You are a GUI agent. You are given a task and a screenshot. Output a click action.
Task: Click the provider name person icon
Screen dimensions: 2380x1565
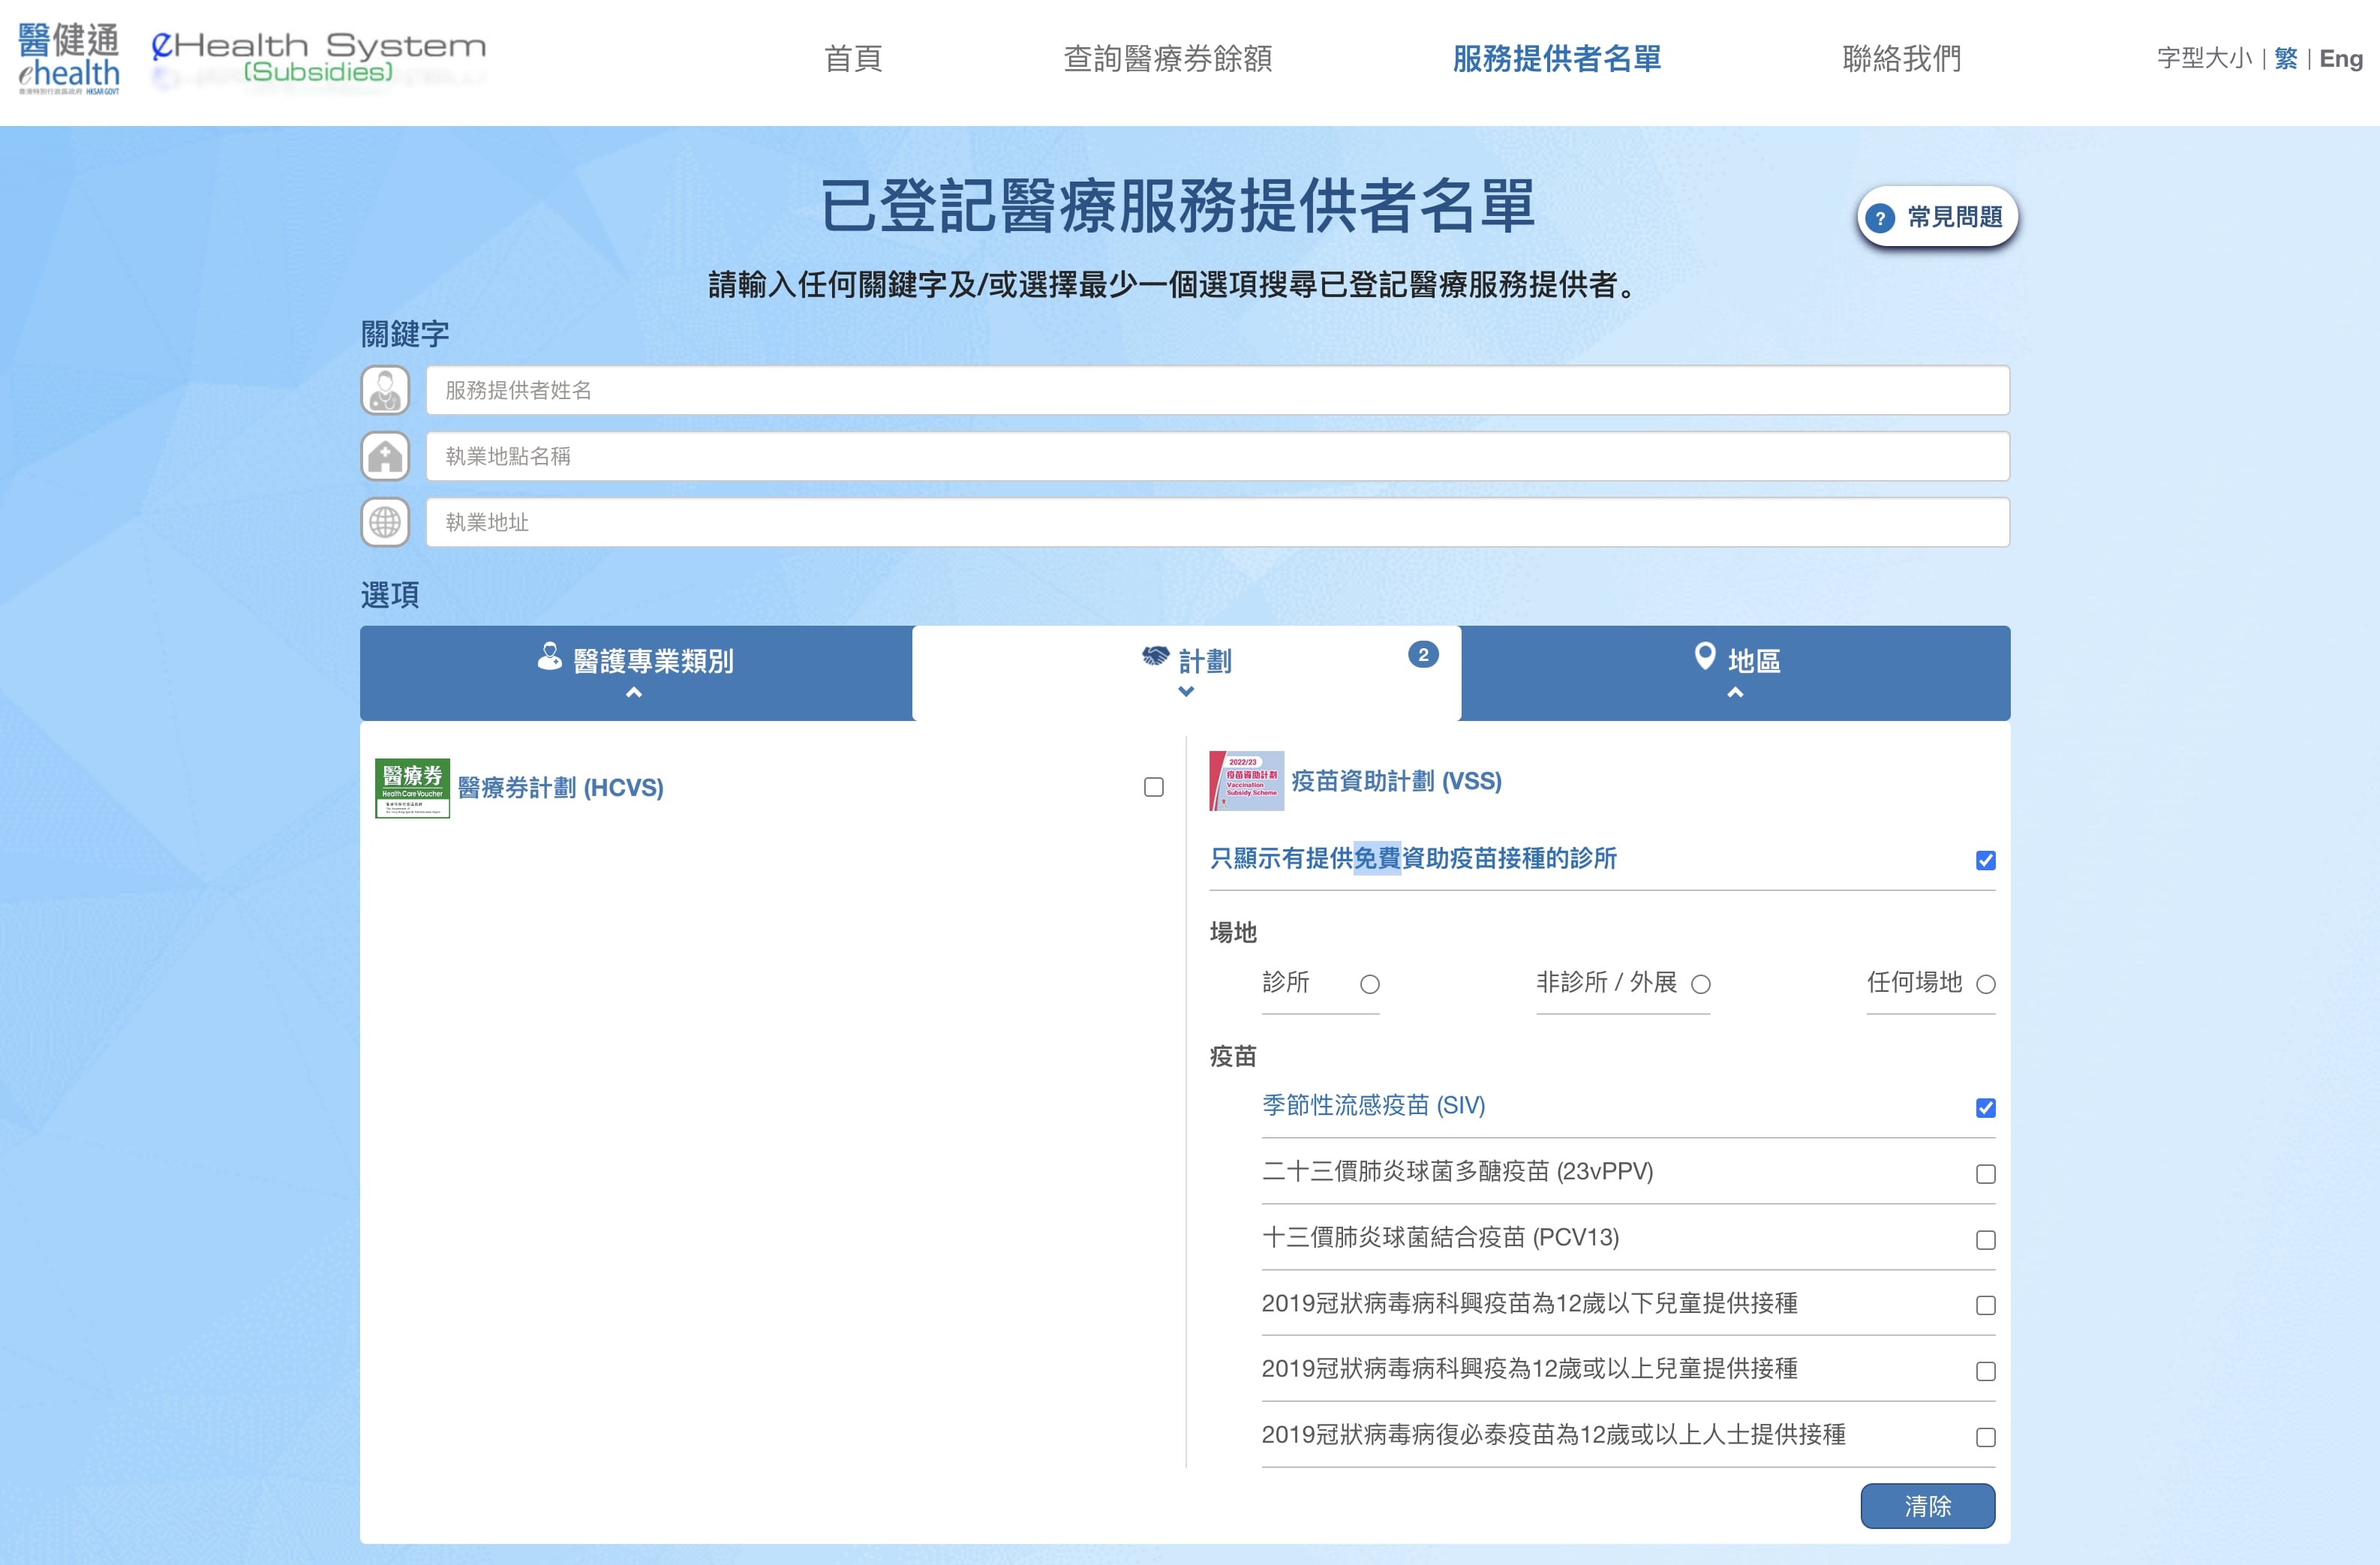pos(385,391)
